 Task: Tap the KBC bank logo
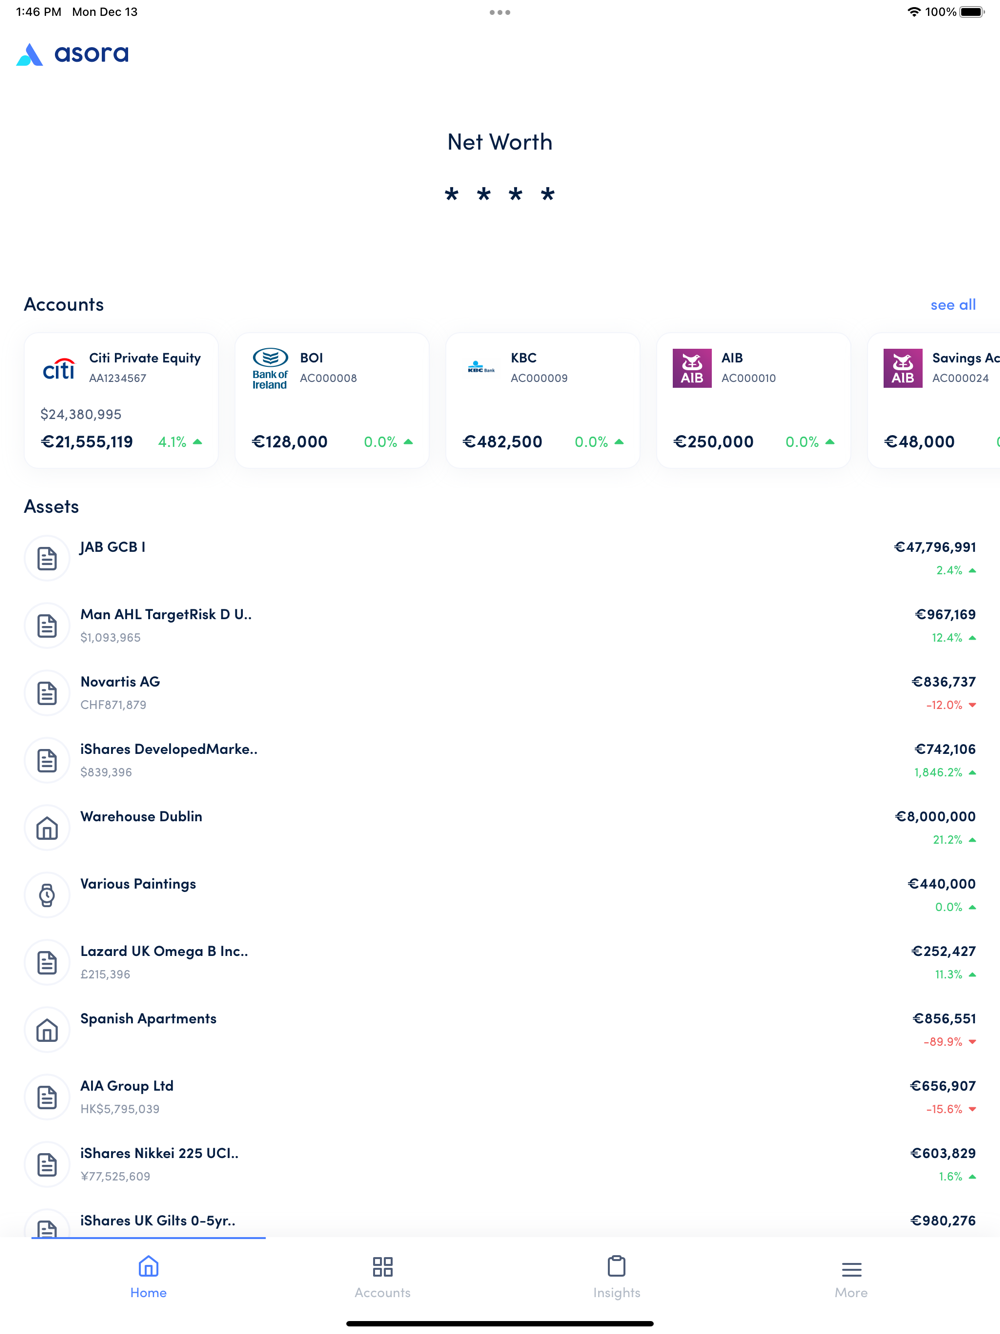click(481, 368)
